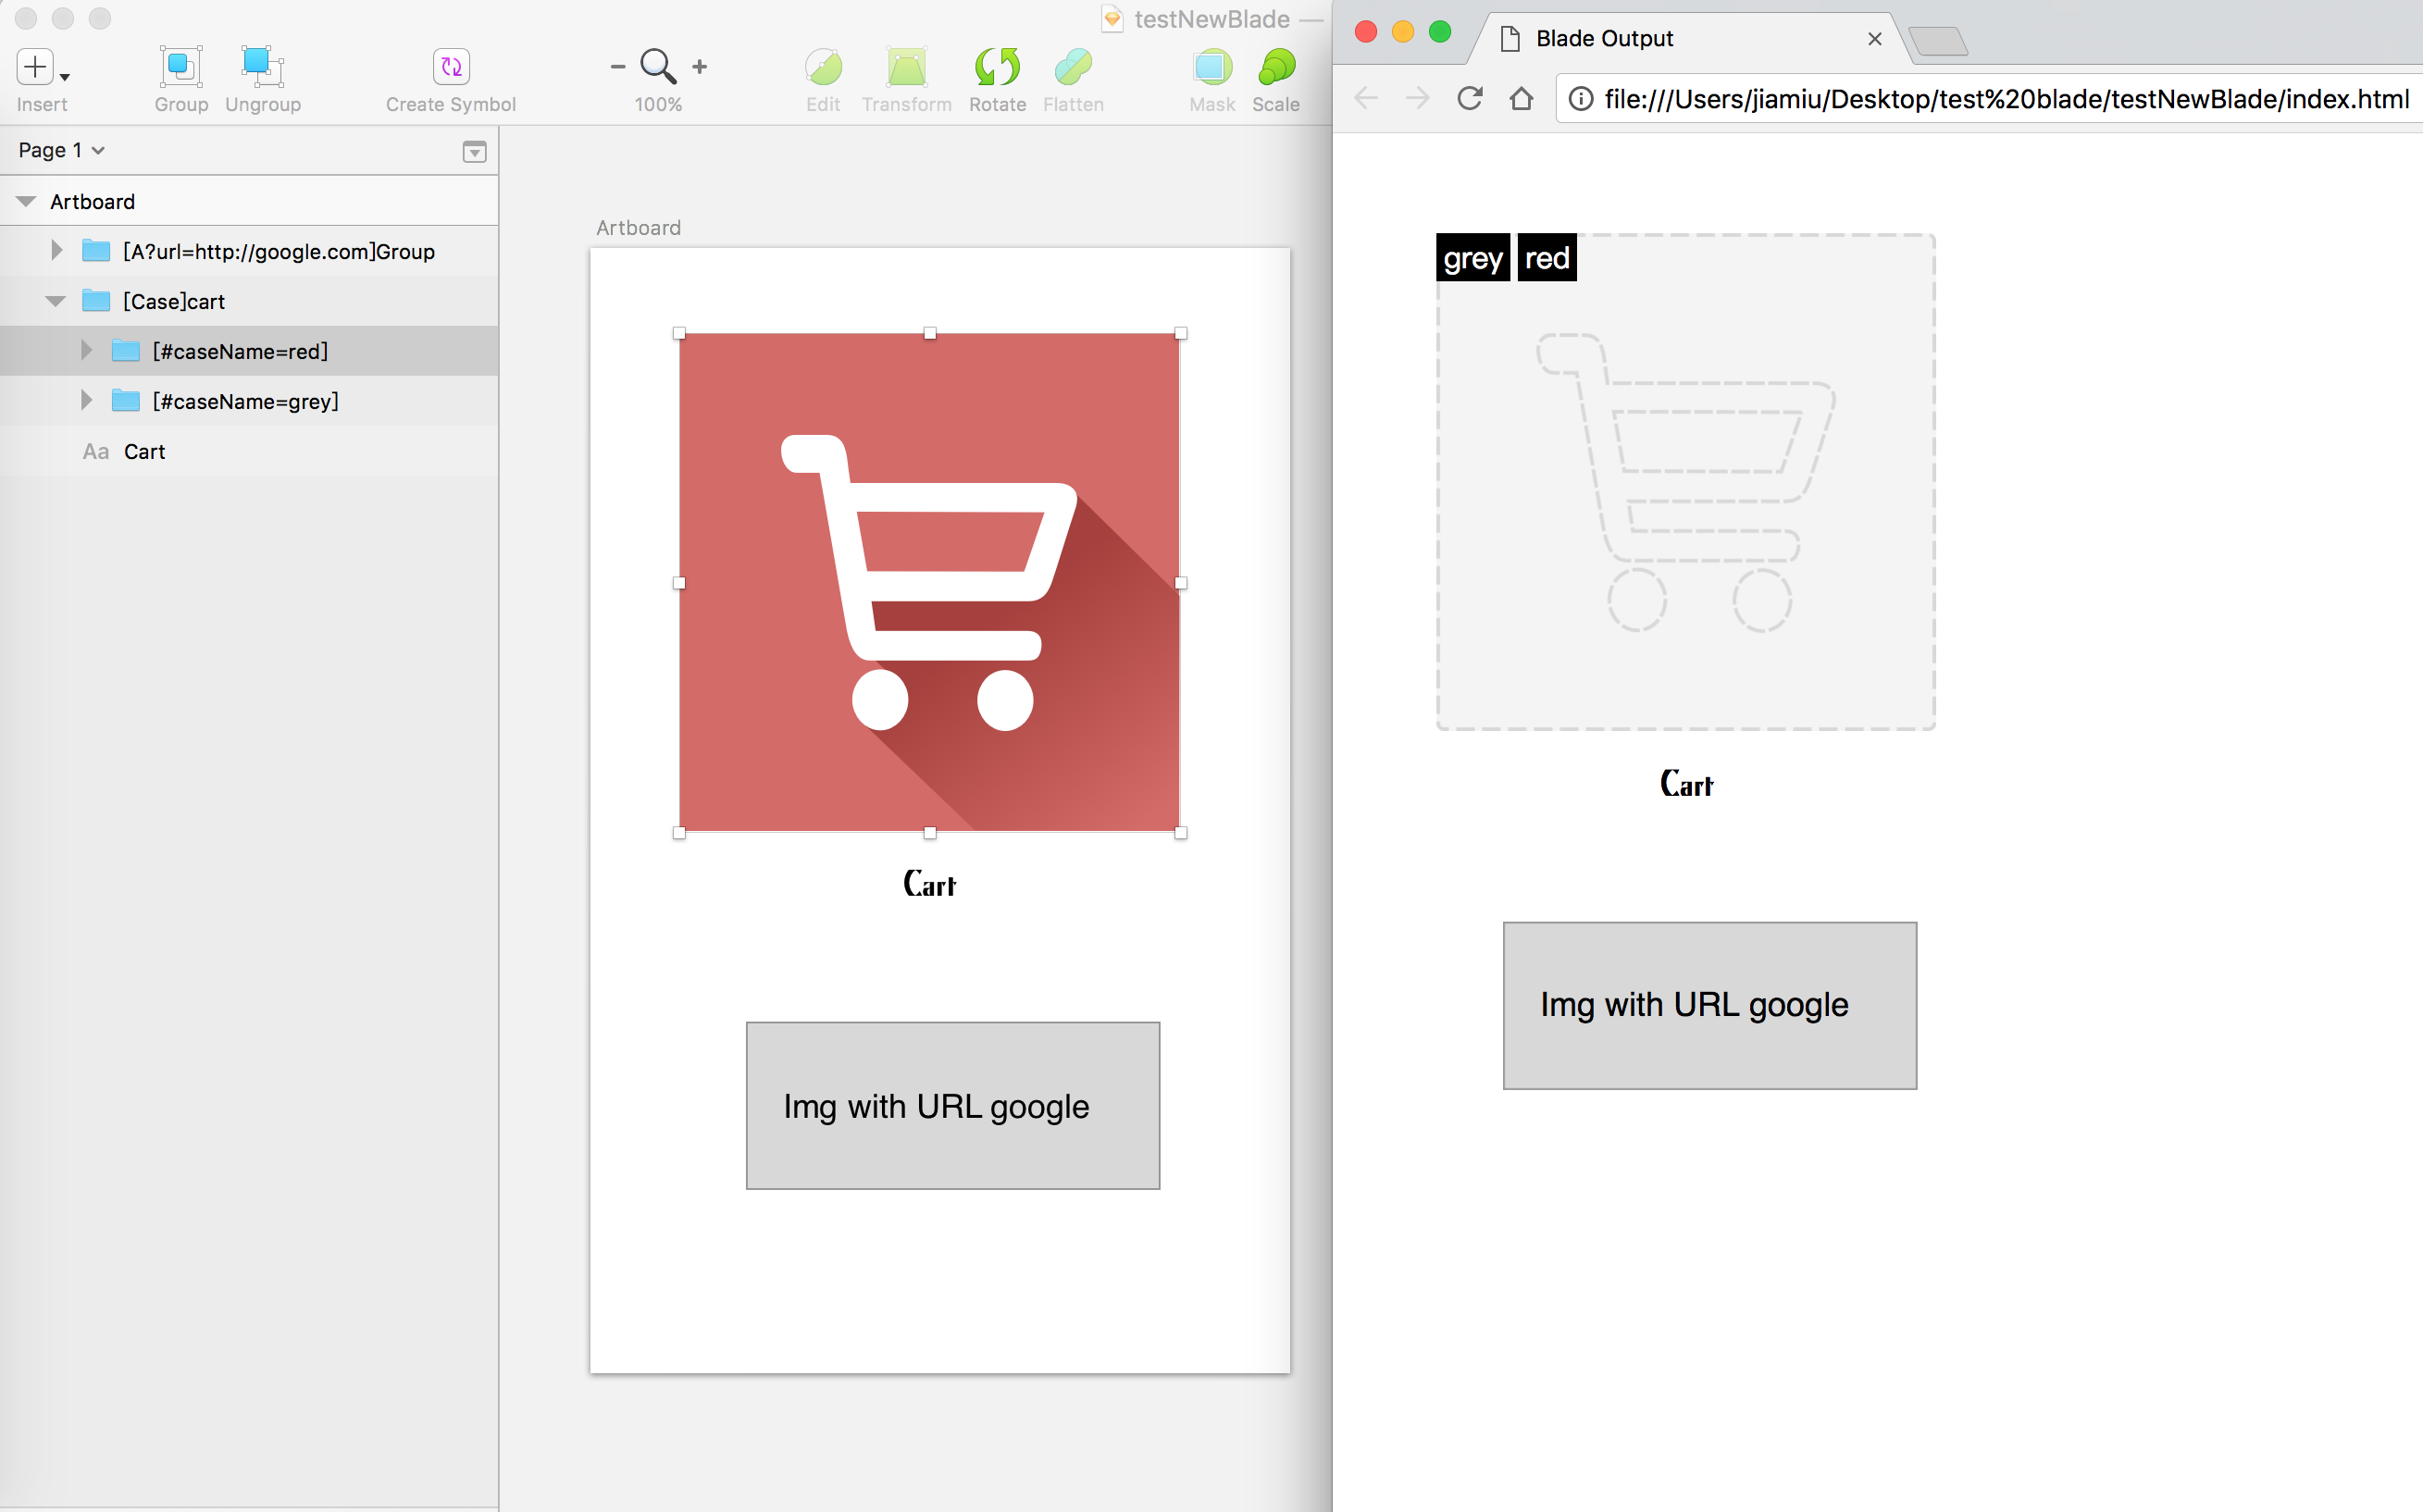Reload the Blade Output page
This screenshot has height=1512, width=2423.
point(1469,98)
